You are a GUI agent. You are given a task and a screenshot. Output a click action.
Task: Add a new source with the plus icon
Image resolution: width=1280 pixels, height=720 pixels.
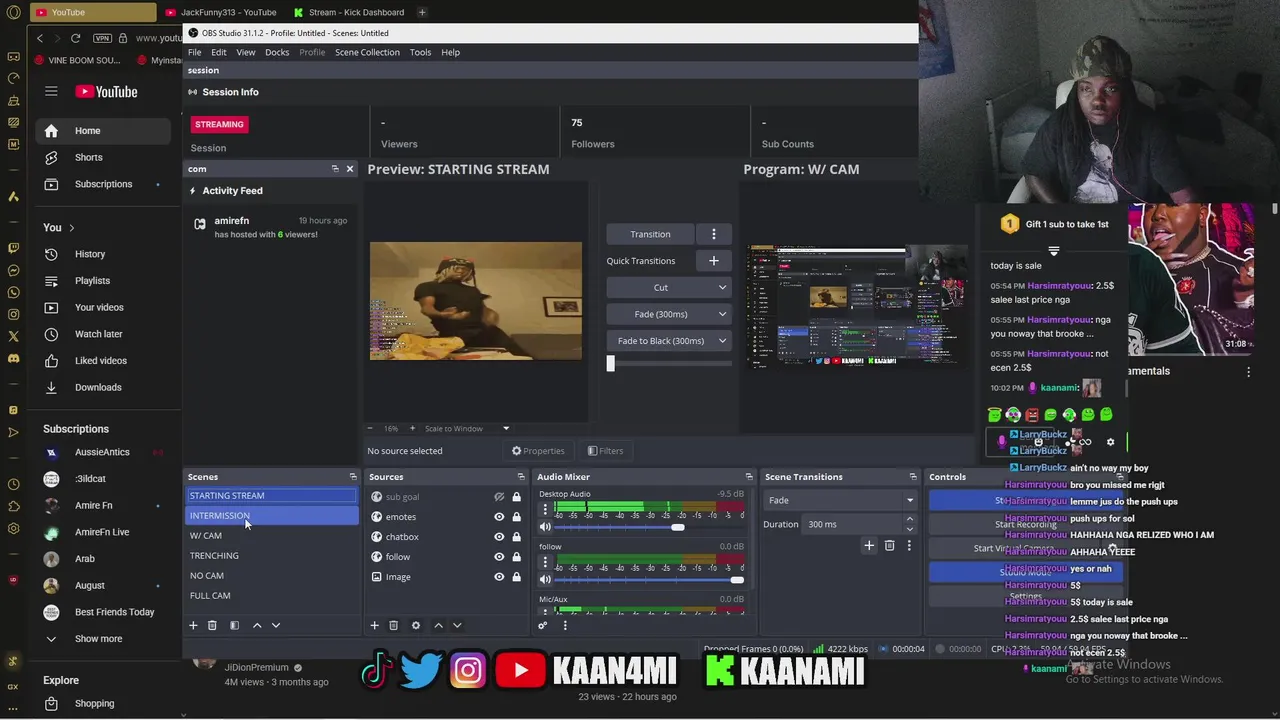[x=374, y=625]
